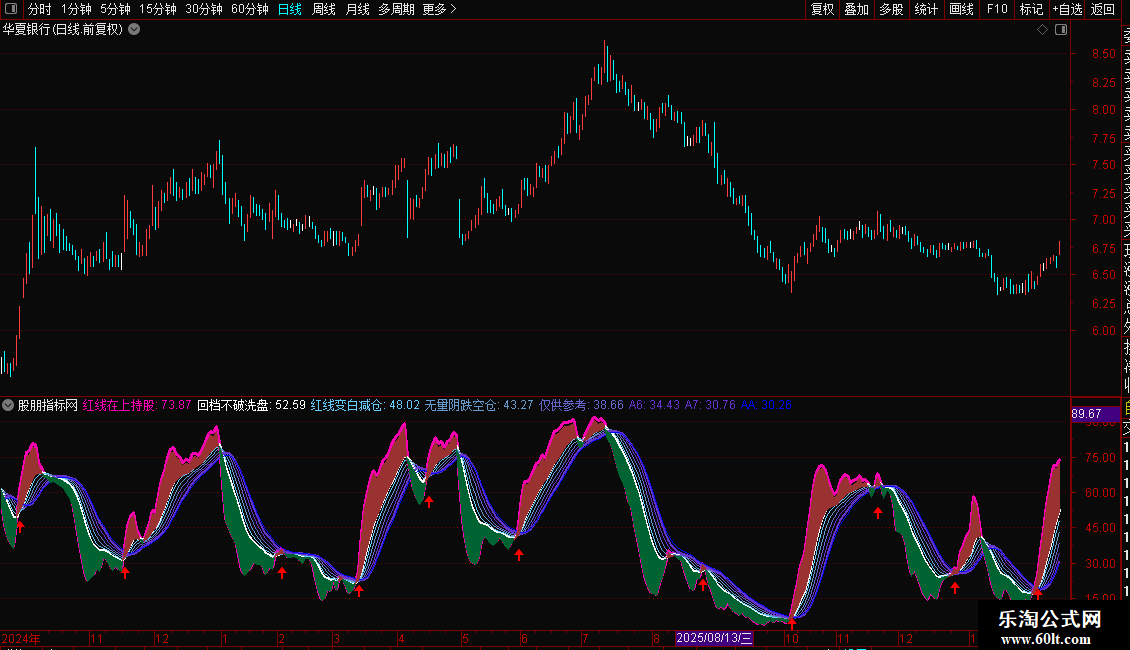Click the 6.00 price axis label
1130x650 pixels.
pyautogui.click(x=1104, y=331)
